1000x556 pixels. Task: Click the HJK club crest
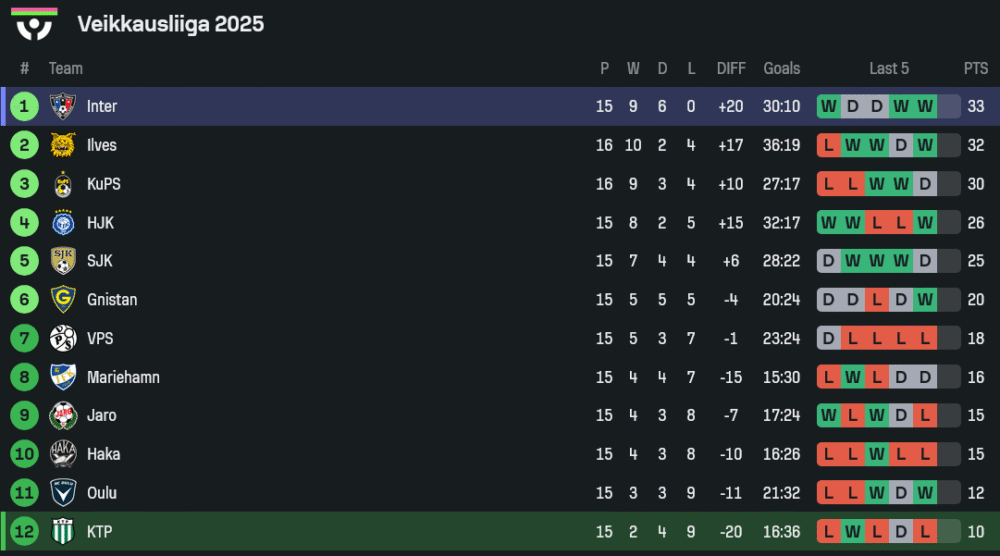pos(63,223)
